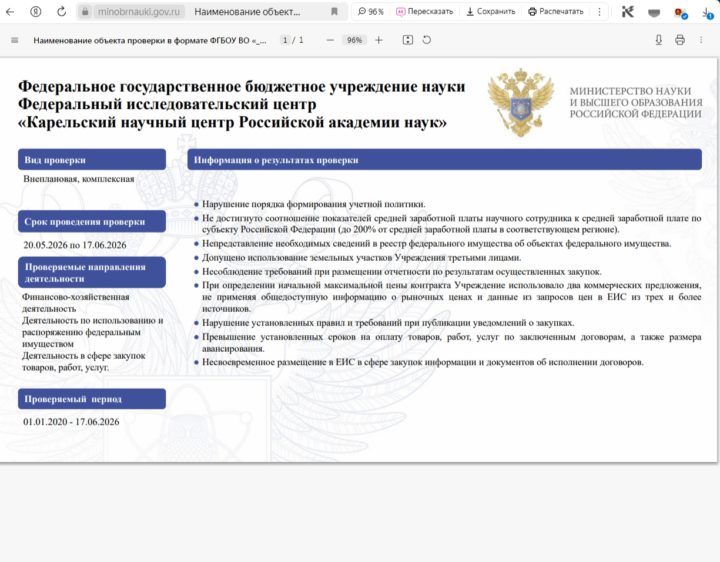Click the padlock site security icon
The height and width of the screenshot is (562, 720).
point(85,12)
